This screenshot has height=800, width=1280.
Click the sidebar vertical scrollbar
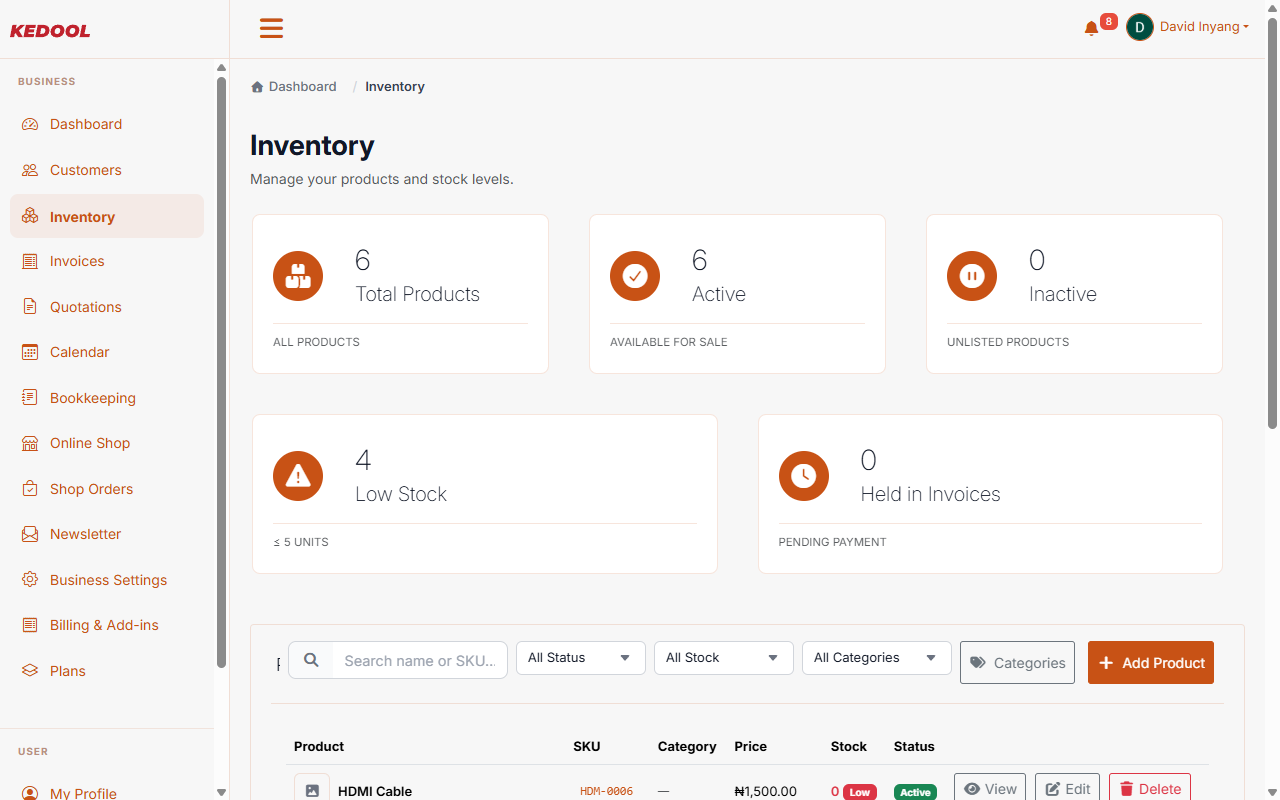click(x=221, y=372)
